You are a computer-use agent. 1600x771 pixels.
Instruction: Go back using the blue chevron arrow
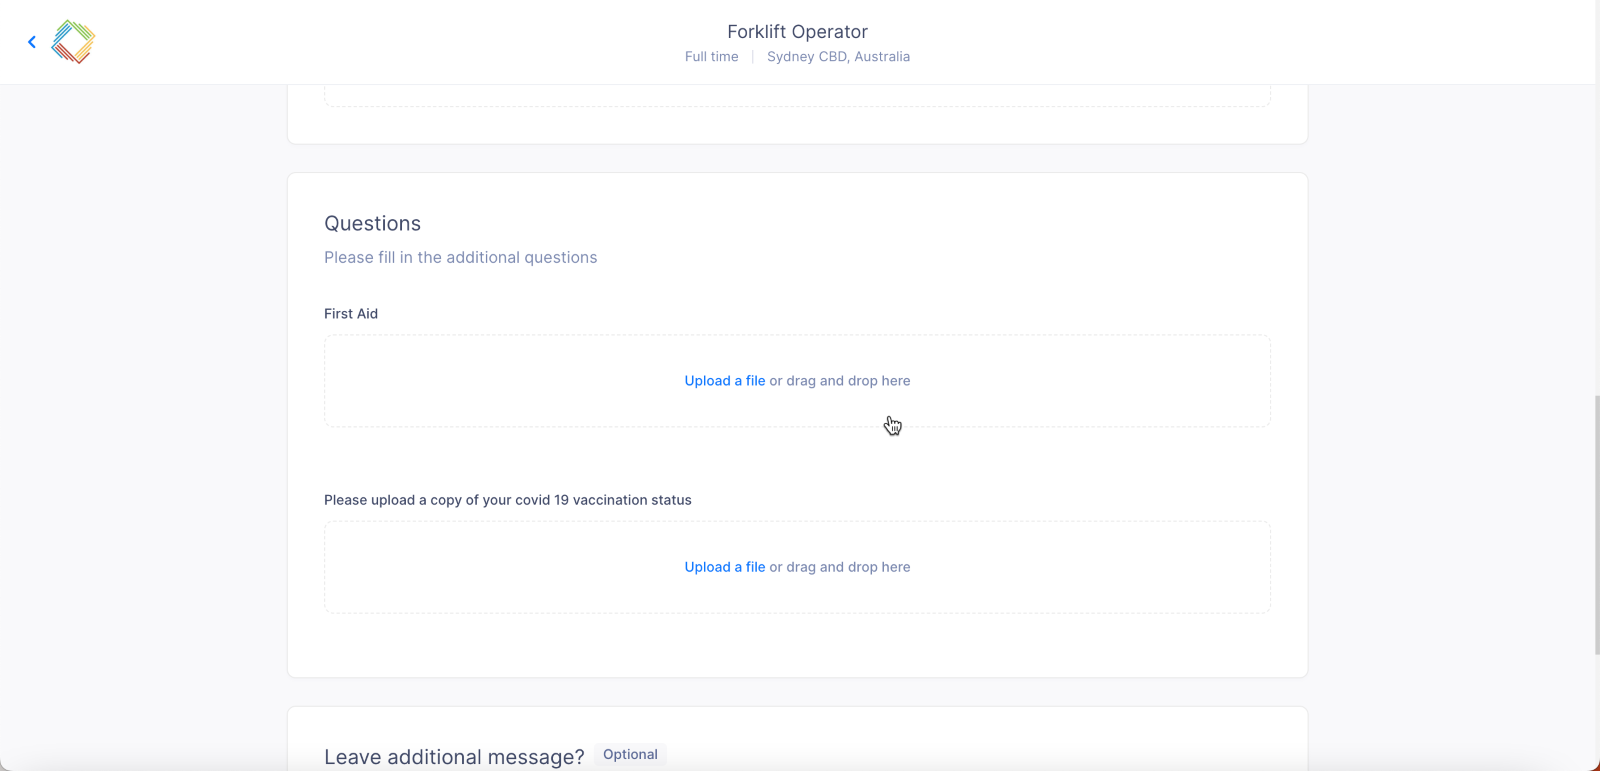(x=32, y=42)
